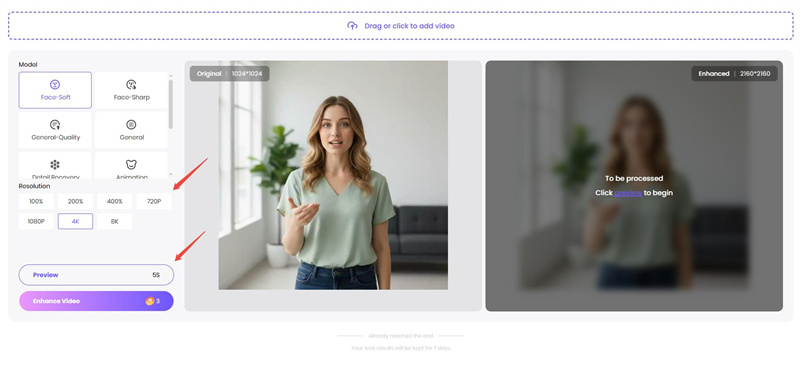The height and width of the screenshot is (369, 800).
Task: Choose 720P resolution
Action: click(x=154, y=202)
